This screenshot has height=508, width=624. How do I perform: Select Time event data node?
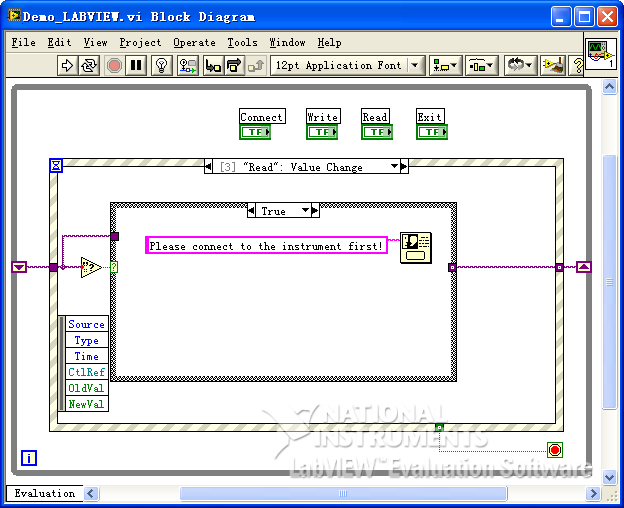[86, 356]
